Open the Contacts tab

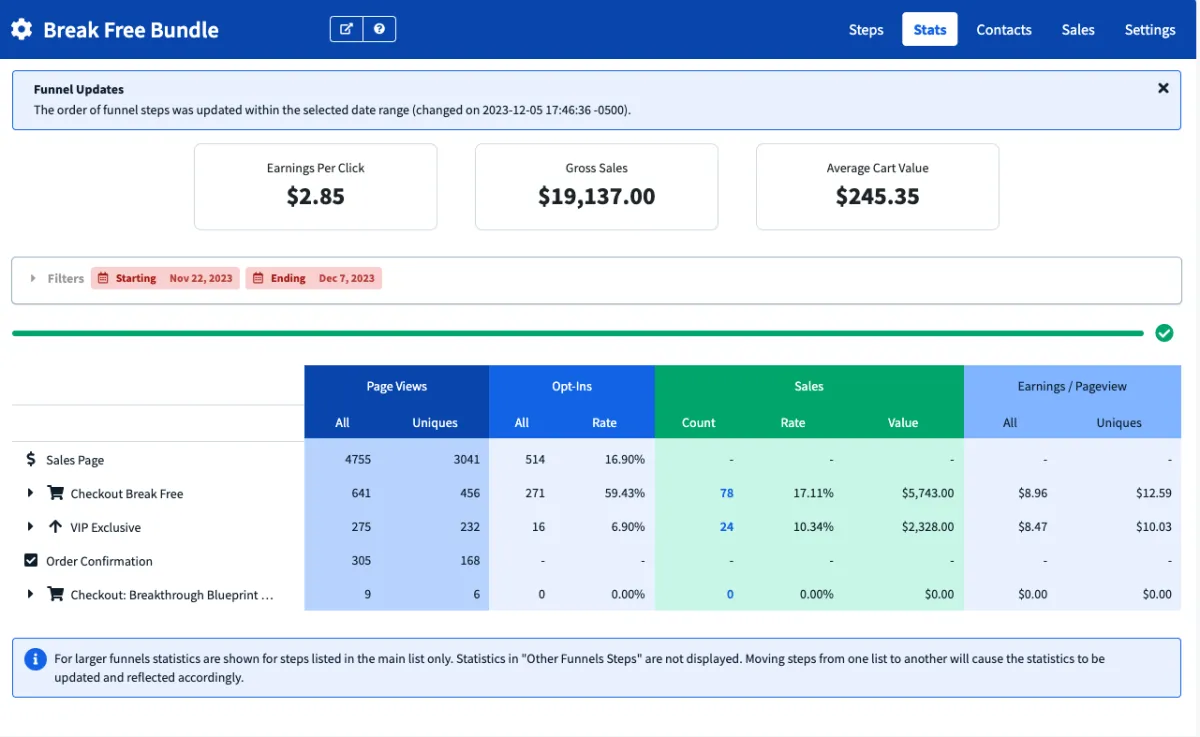pyautogui.click(x=1003, y=29)
